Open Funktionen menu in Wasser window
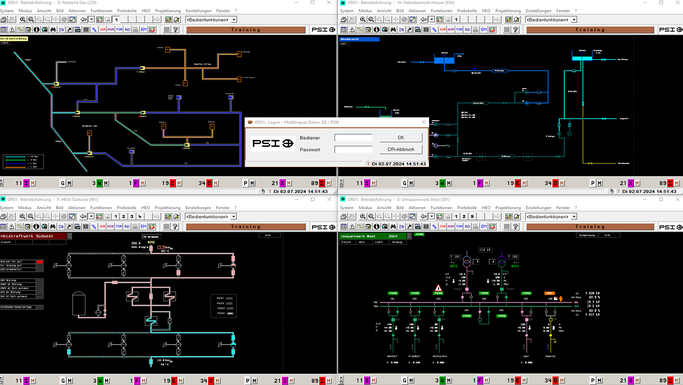Screen dimensions: 683x385 click(441, 10)
